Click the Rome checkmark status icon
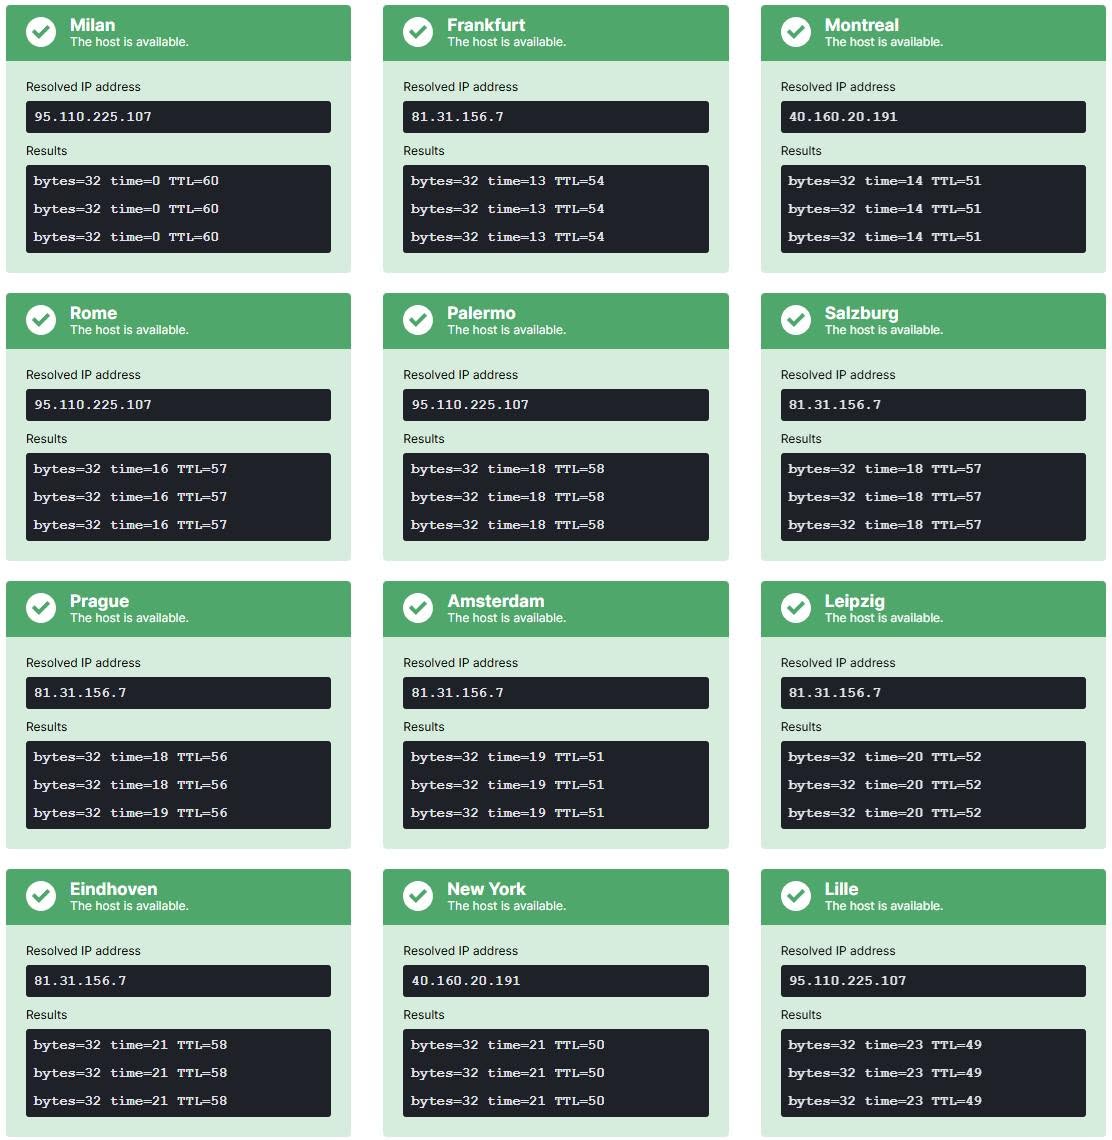This screenshot has width=1112, height=1140. [x=41, y=320]
